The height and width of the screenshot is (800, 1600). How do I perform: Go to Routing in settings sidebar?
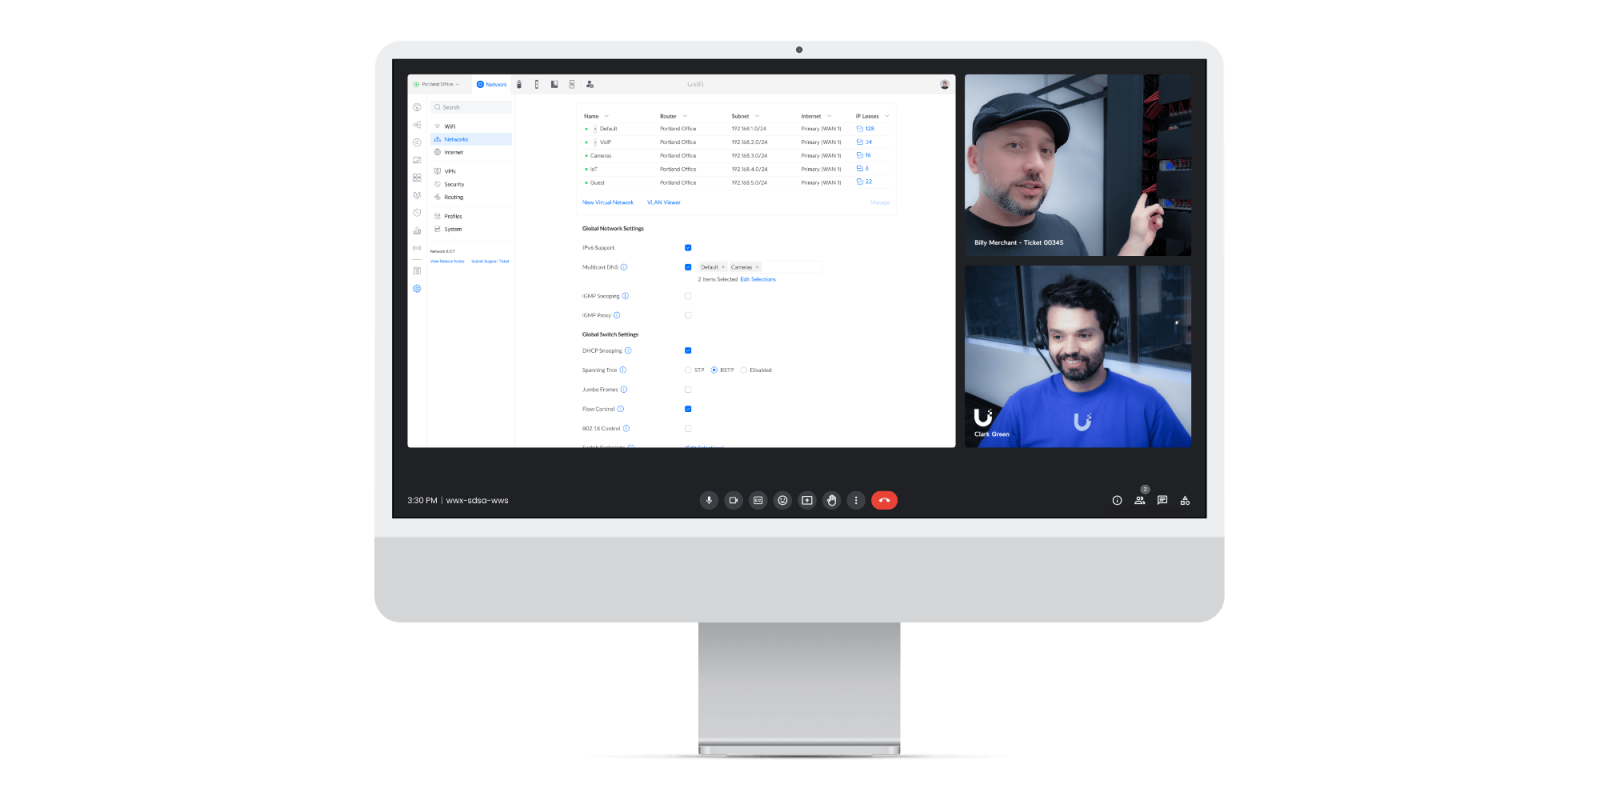pos(453,197)
